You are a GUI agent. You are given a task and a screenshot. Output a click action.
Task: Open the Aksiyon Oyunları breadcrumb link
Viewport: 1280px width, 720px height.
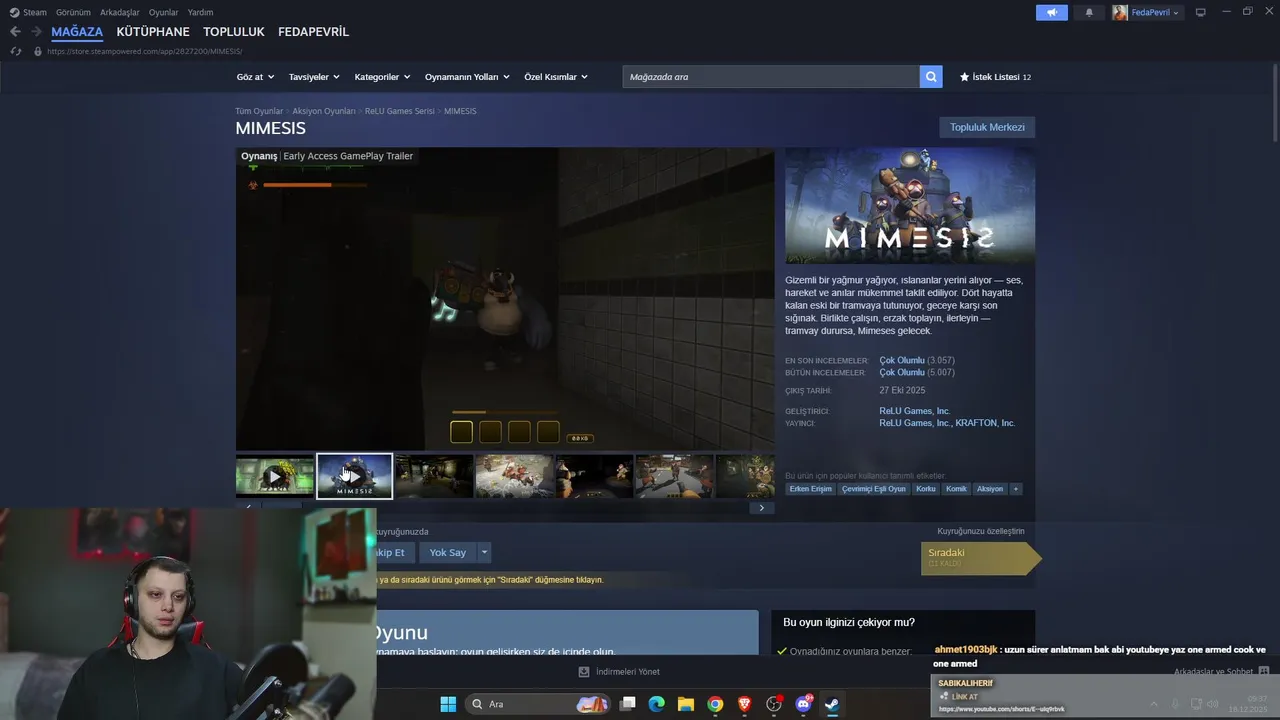(x=324, y=111)
